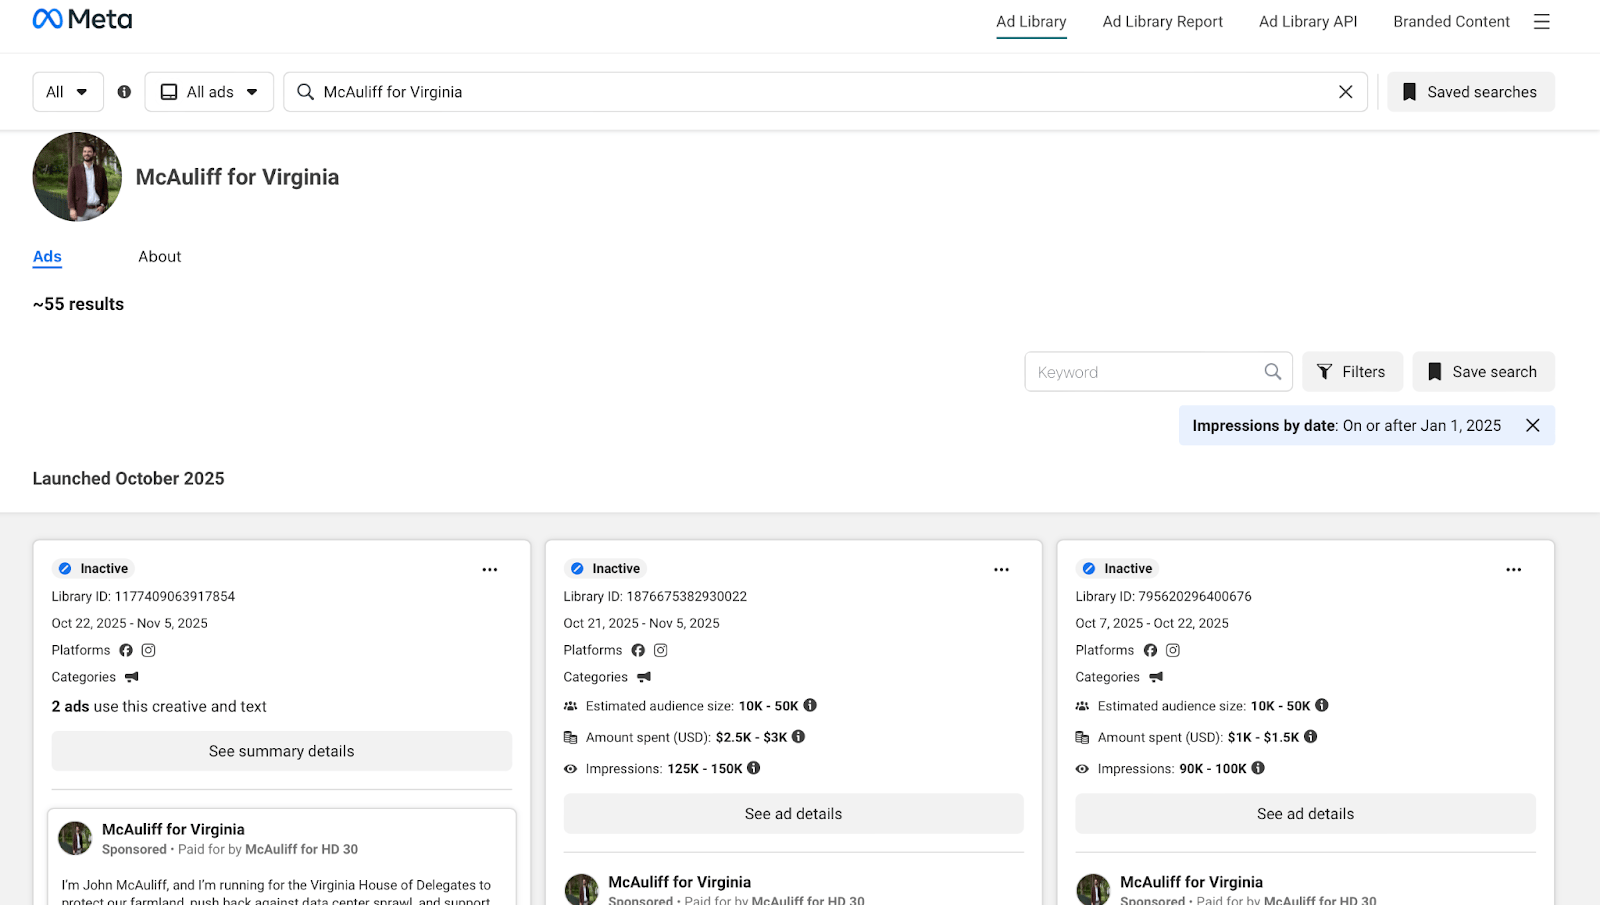1600x905 pixels.
Task: Click megaphone category icon on ad 795620296400676
Action: 1155,677
